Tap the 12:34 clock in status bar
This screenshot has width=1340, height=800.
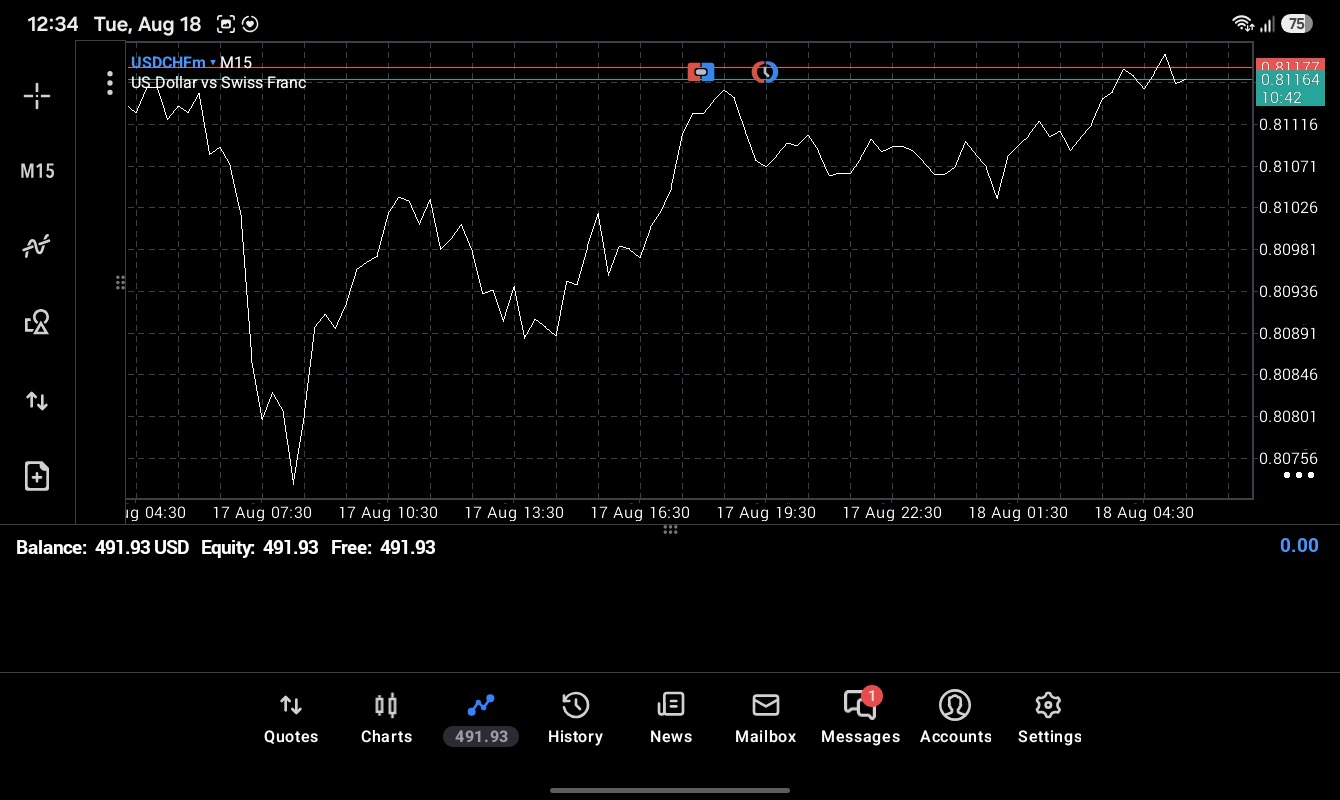pyautogui.click(x=53, y=24)
